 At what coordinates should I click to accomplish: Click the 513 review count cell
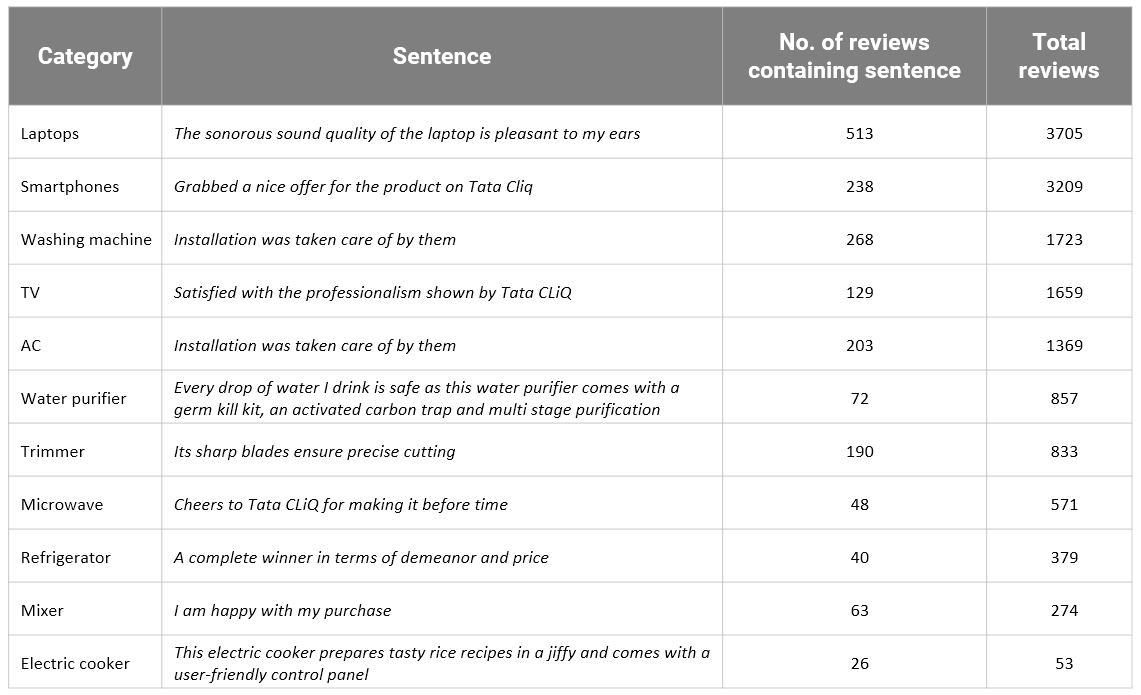[859, 133]
